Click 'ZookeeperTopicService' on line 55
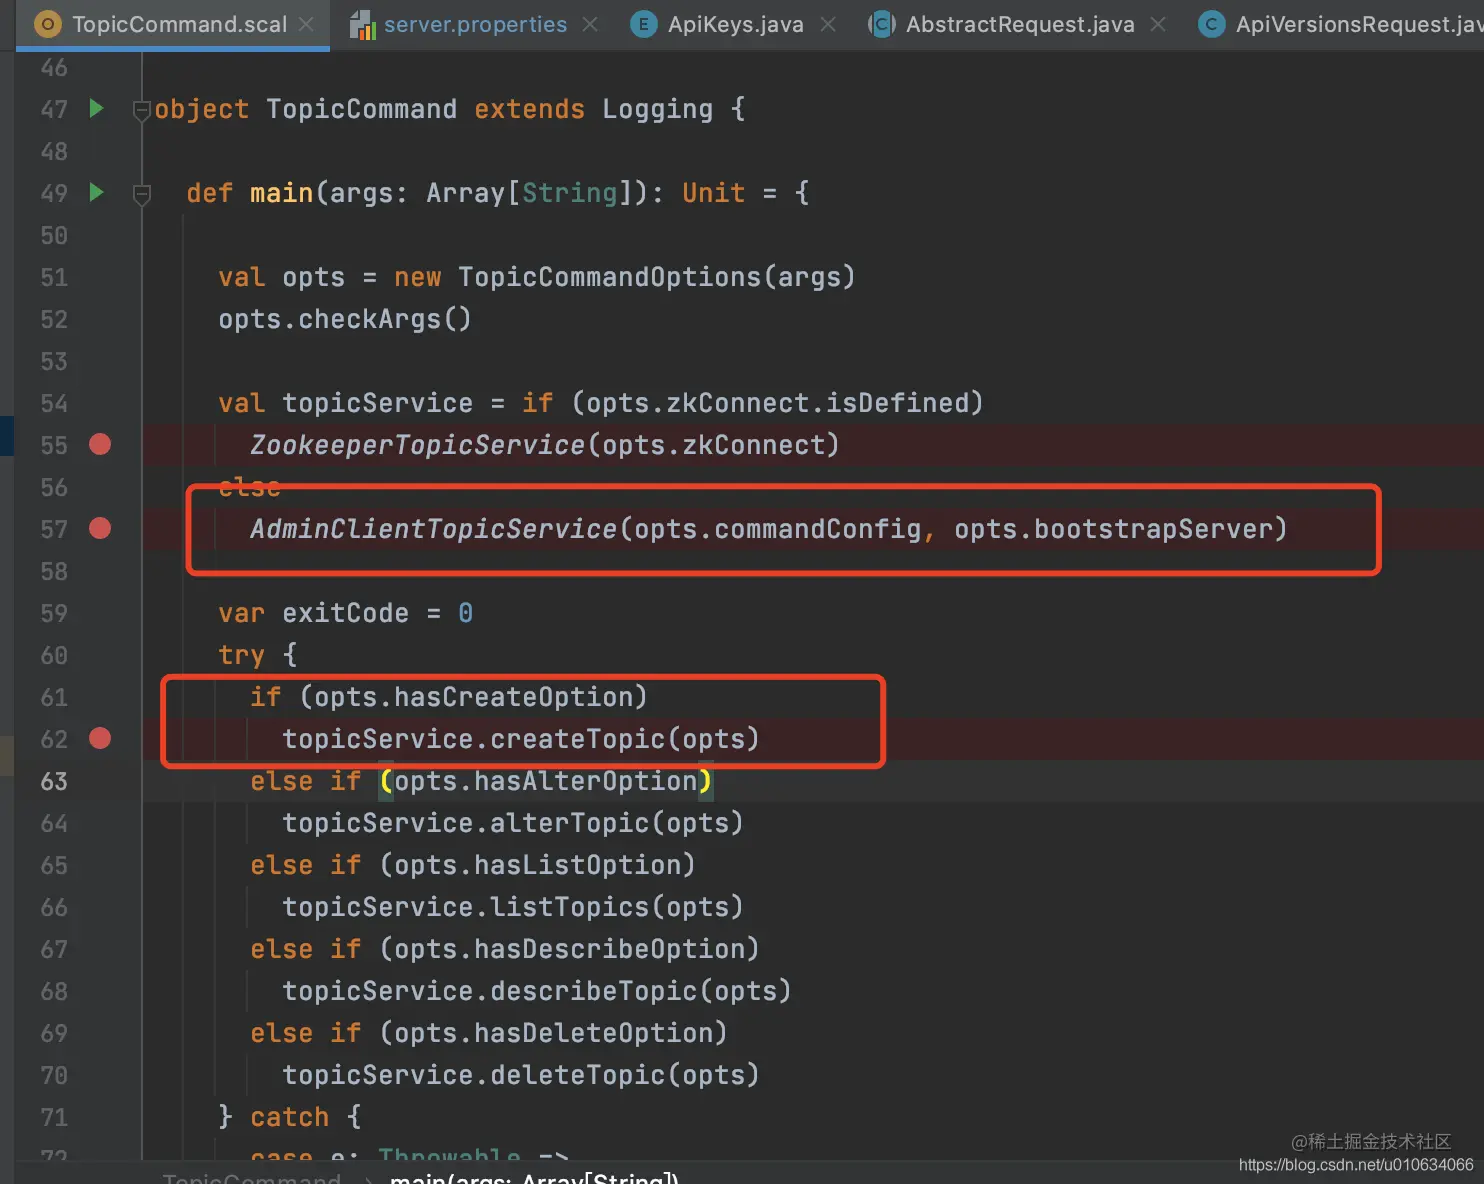 click(418, 445)
